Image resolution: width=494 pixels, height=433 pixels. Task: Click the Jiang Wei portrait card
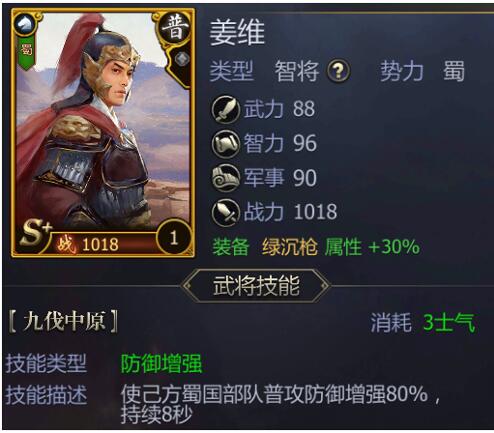(103, 133)
